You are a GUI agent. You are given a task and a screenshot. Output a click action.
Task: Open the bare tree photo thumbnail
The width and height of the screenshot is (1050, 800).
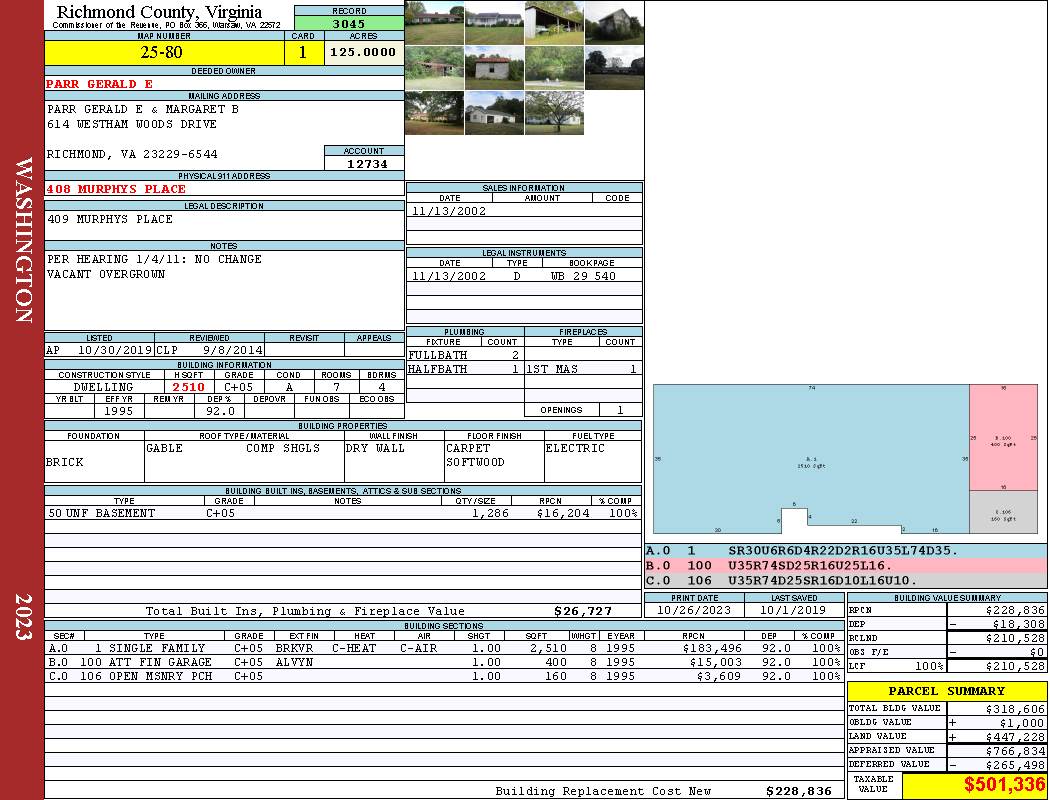553,112
